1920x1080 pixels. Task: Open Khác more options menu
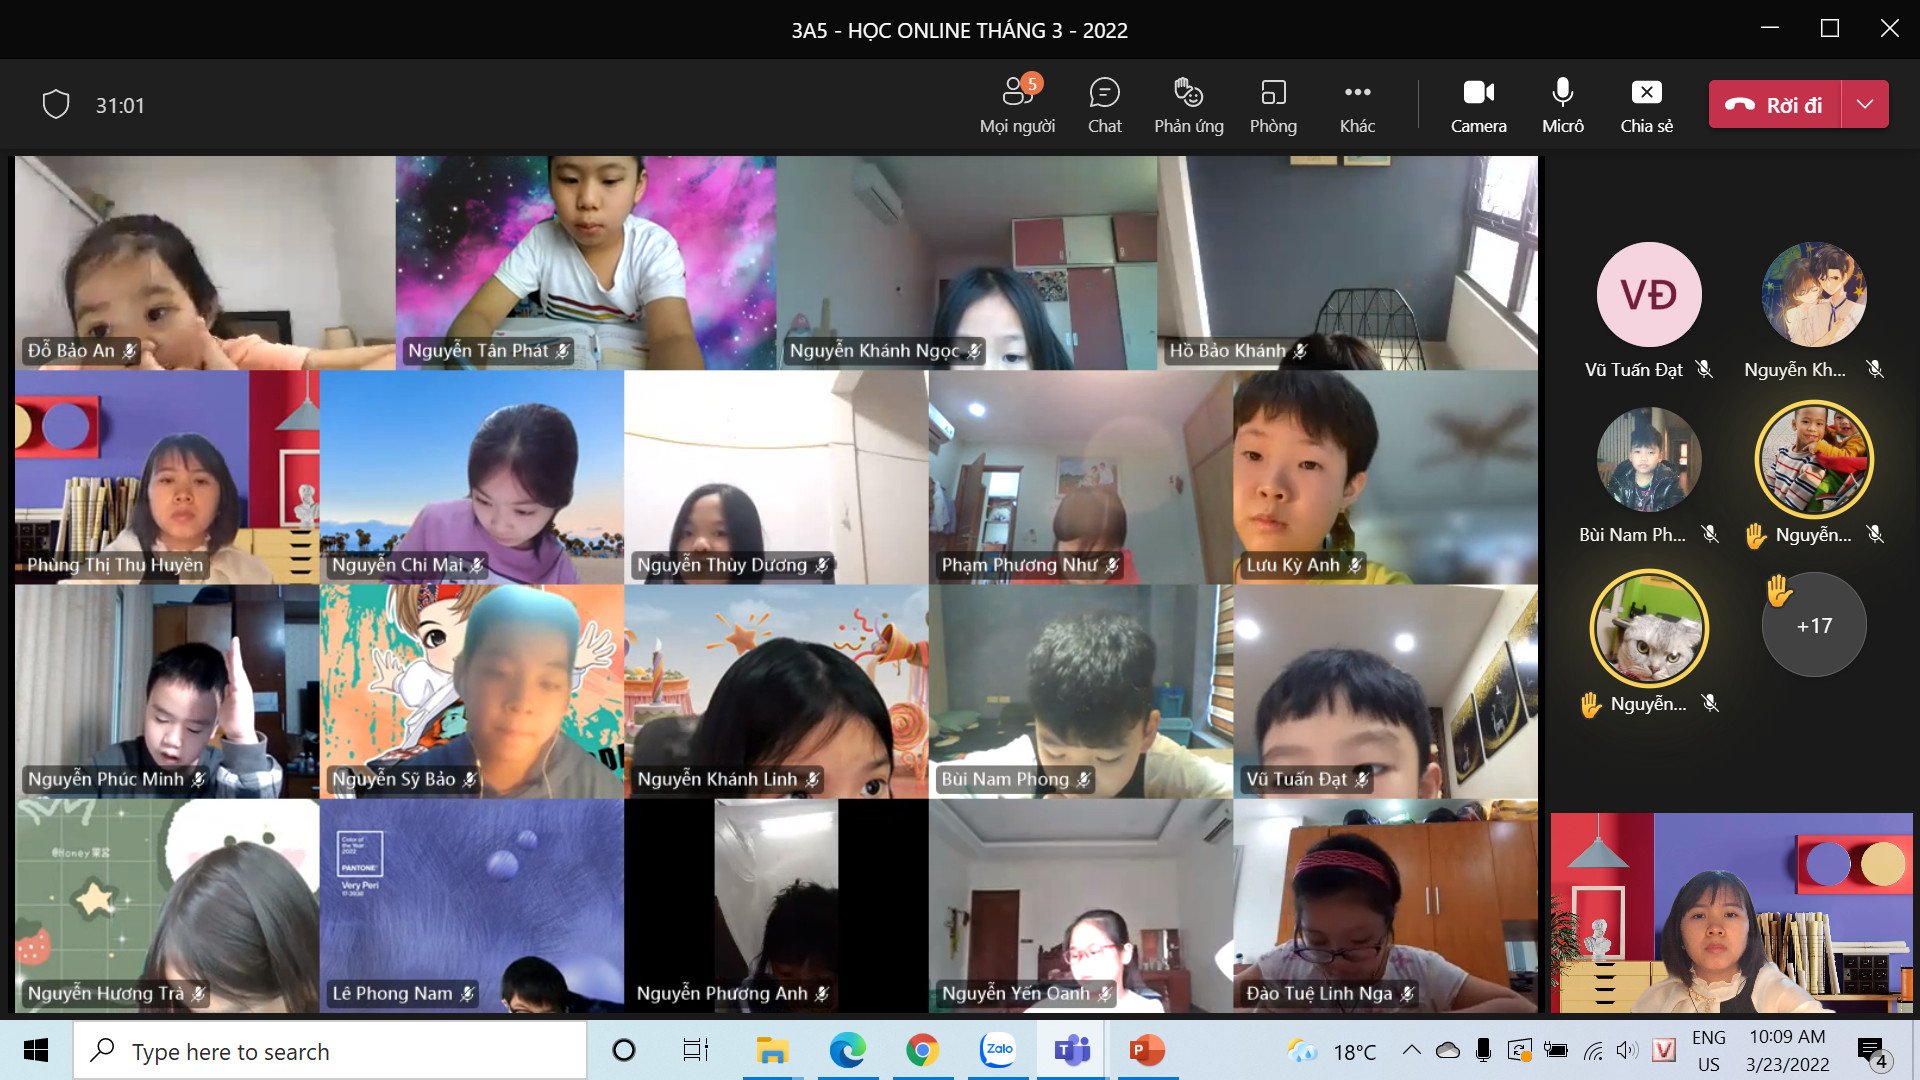tap(1357, 104)
